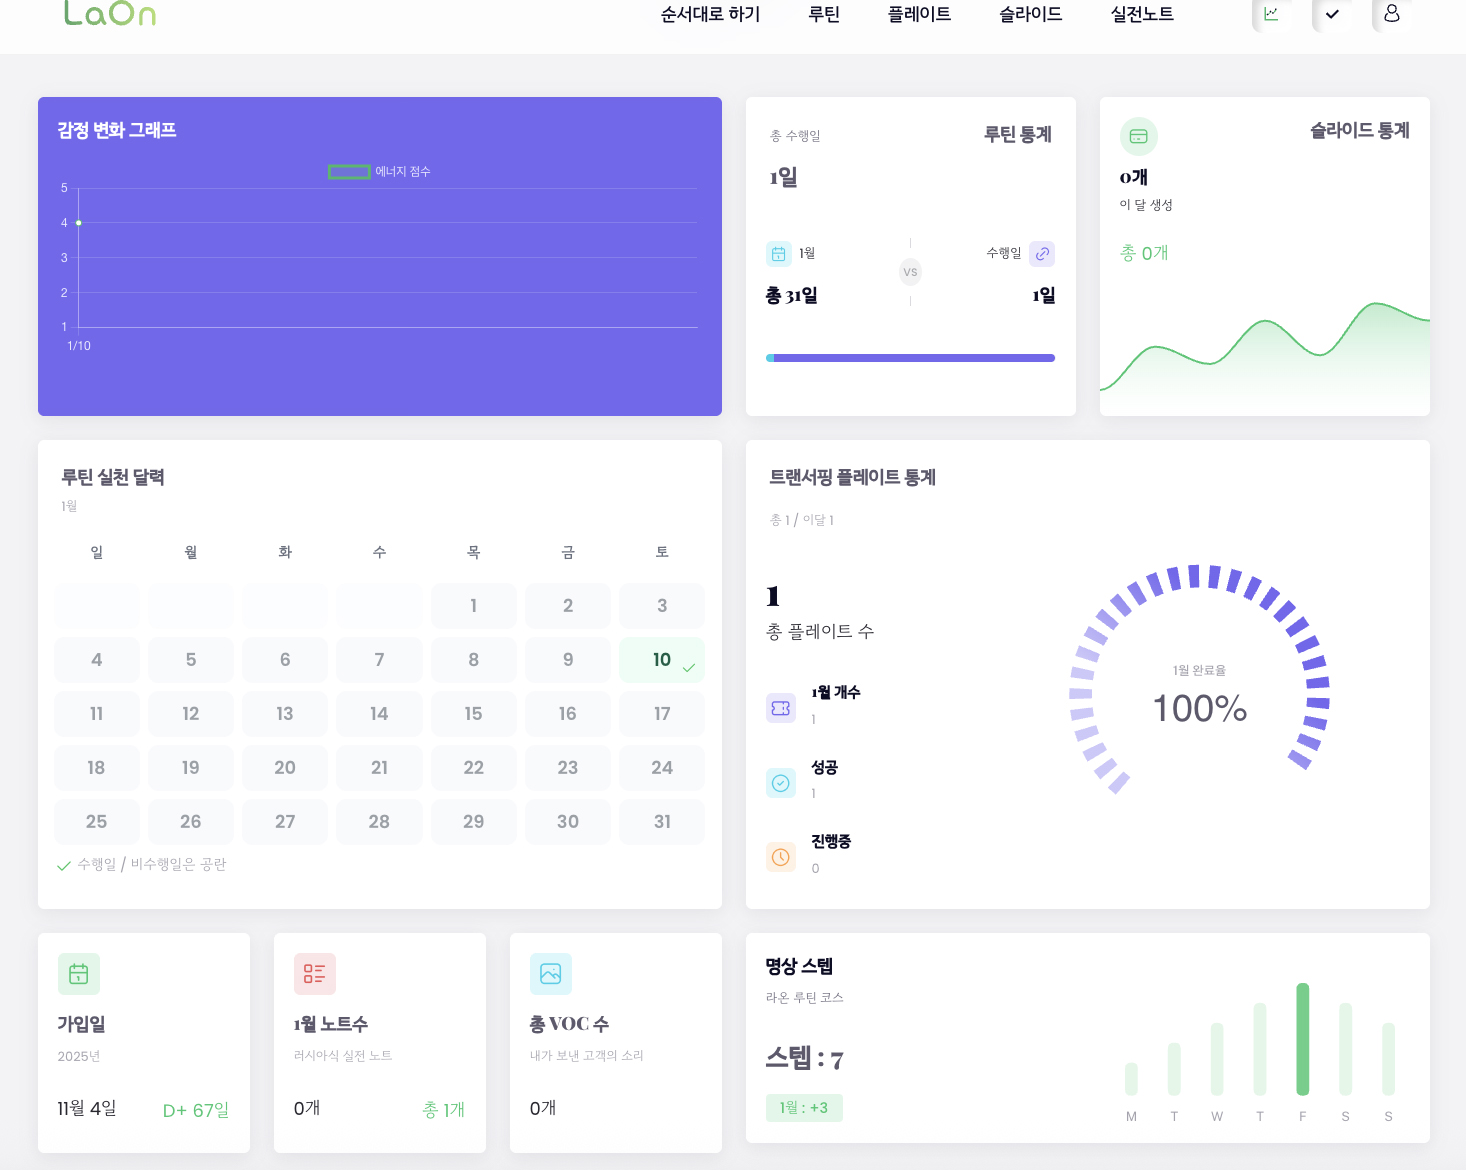1466x1170 pixels.
Task: Click the LaOn logo
Action: pyautogui.click(x=110, y=13)
